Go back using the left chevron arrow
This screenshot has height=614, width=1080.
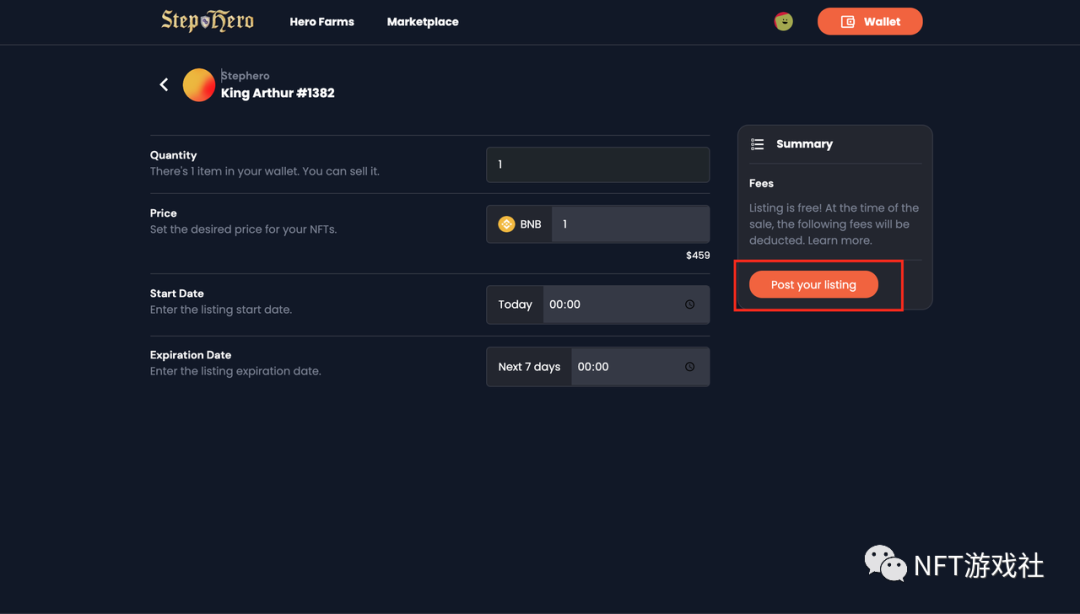(x=164, y=84)
